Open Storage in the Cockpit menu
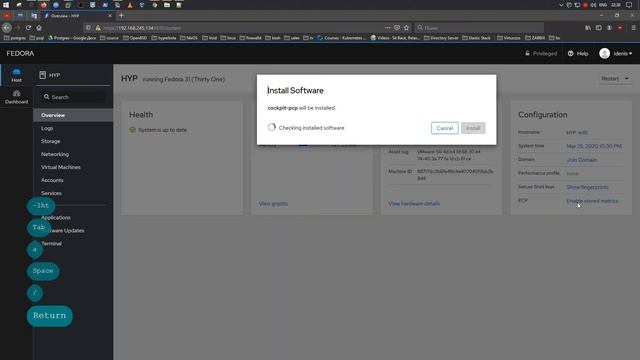This screenshot has height=360, width=640. (51, 141)
